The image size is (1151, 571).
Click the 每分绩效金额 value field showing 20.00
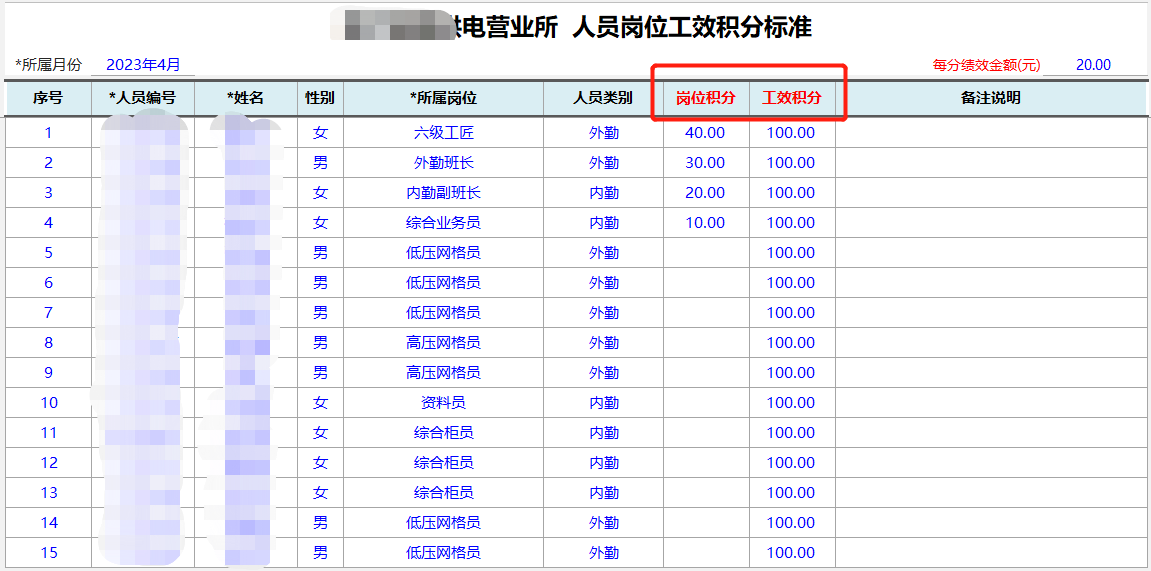click(1093, 65)
